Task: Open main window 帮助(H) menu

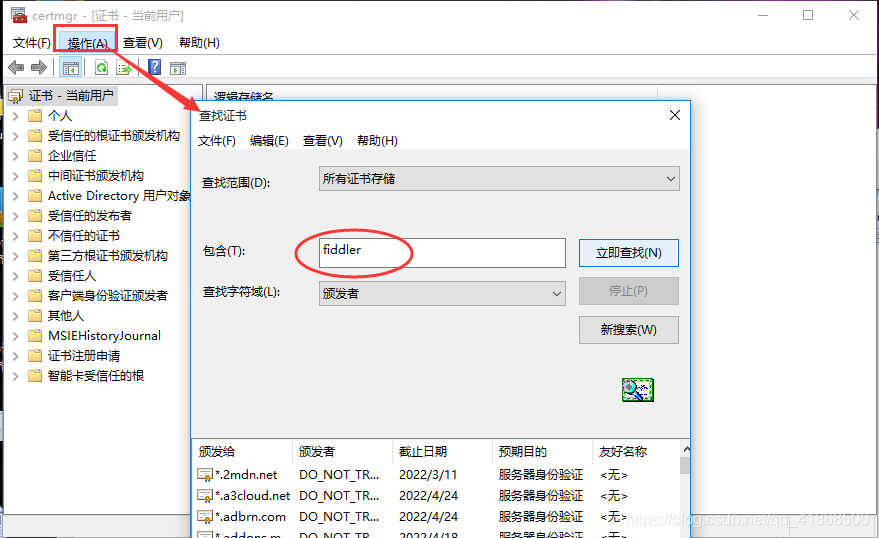Action: click(199, 43)
